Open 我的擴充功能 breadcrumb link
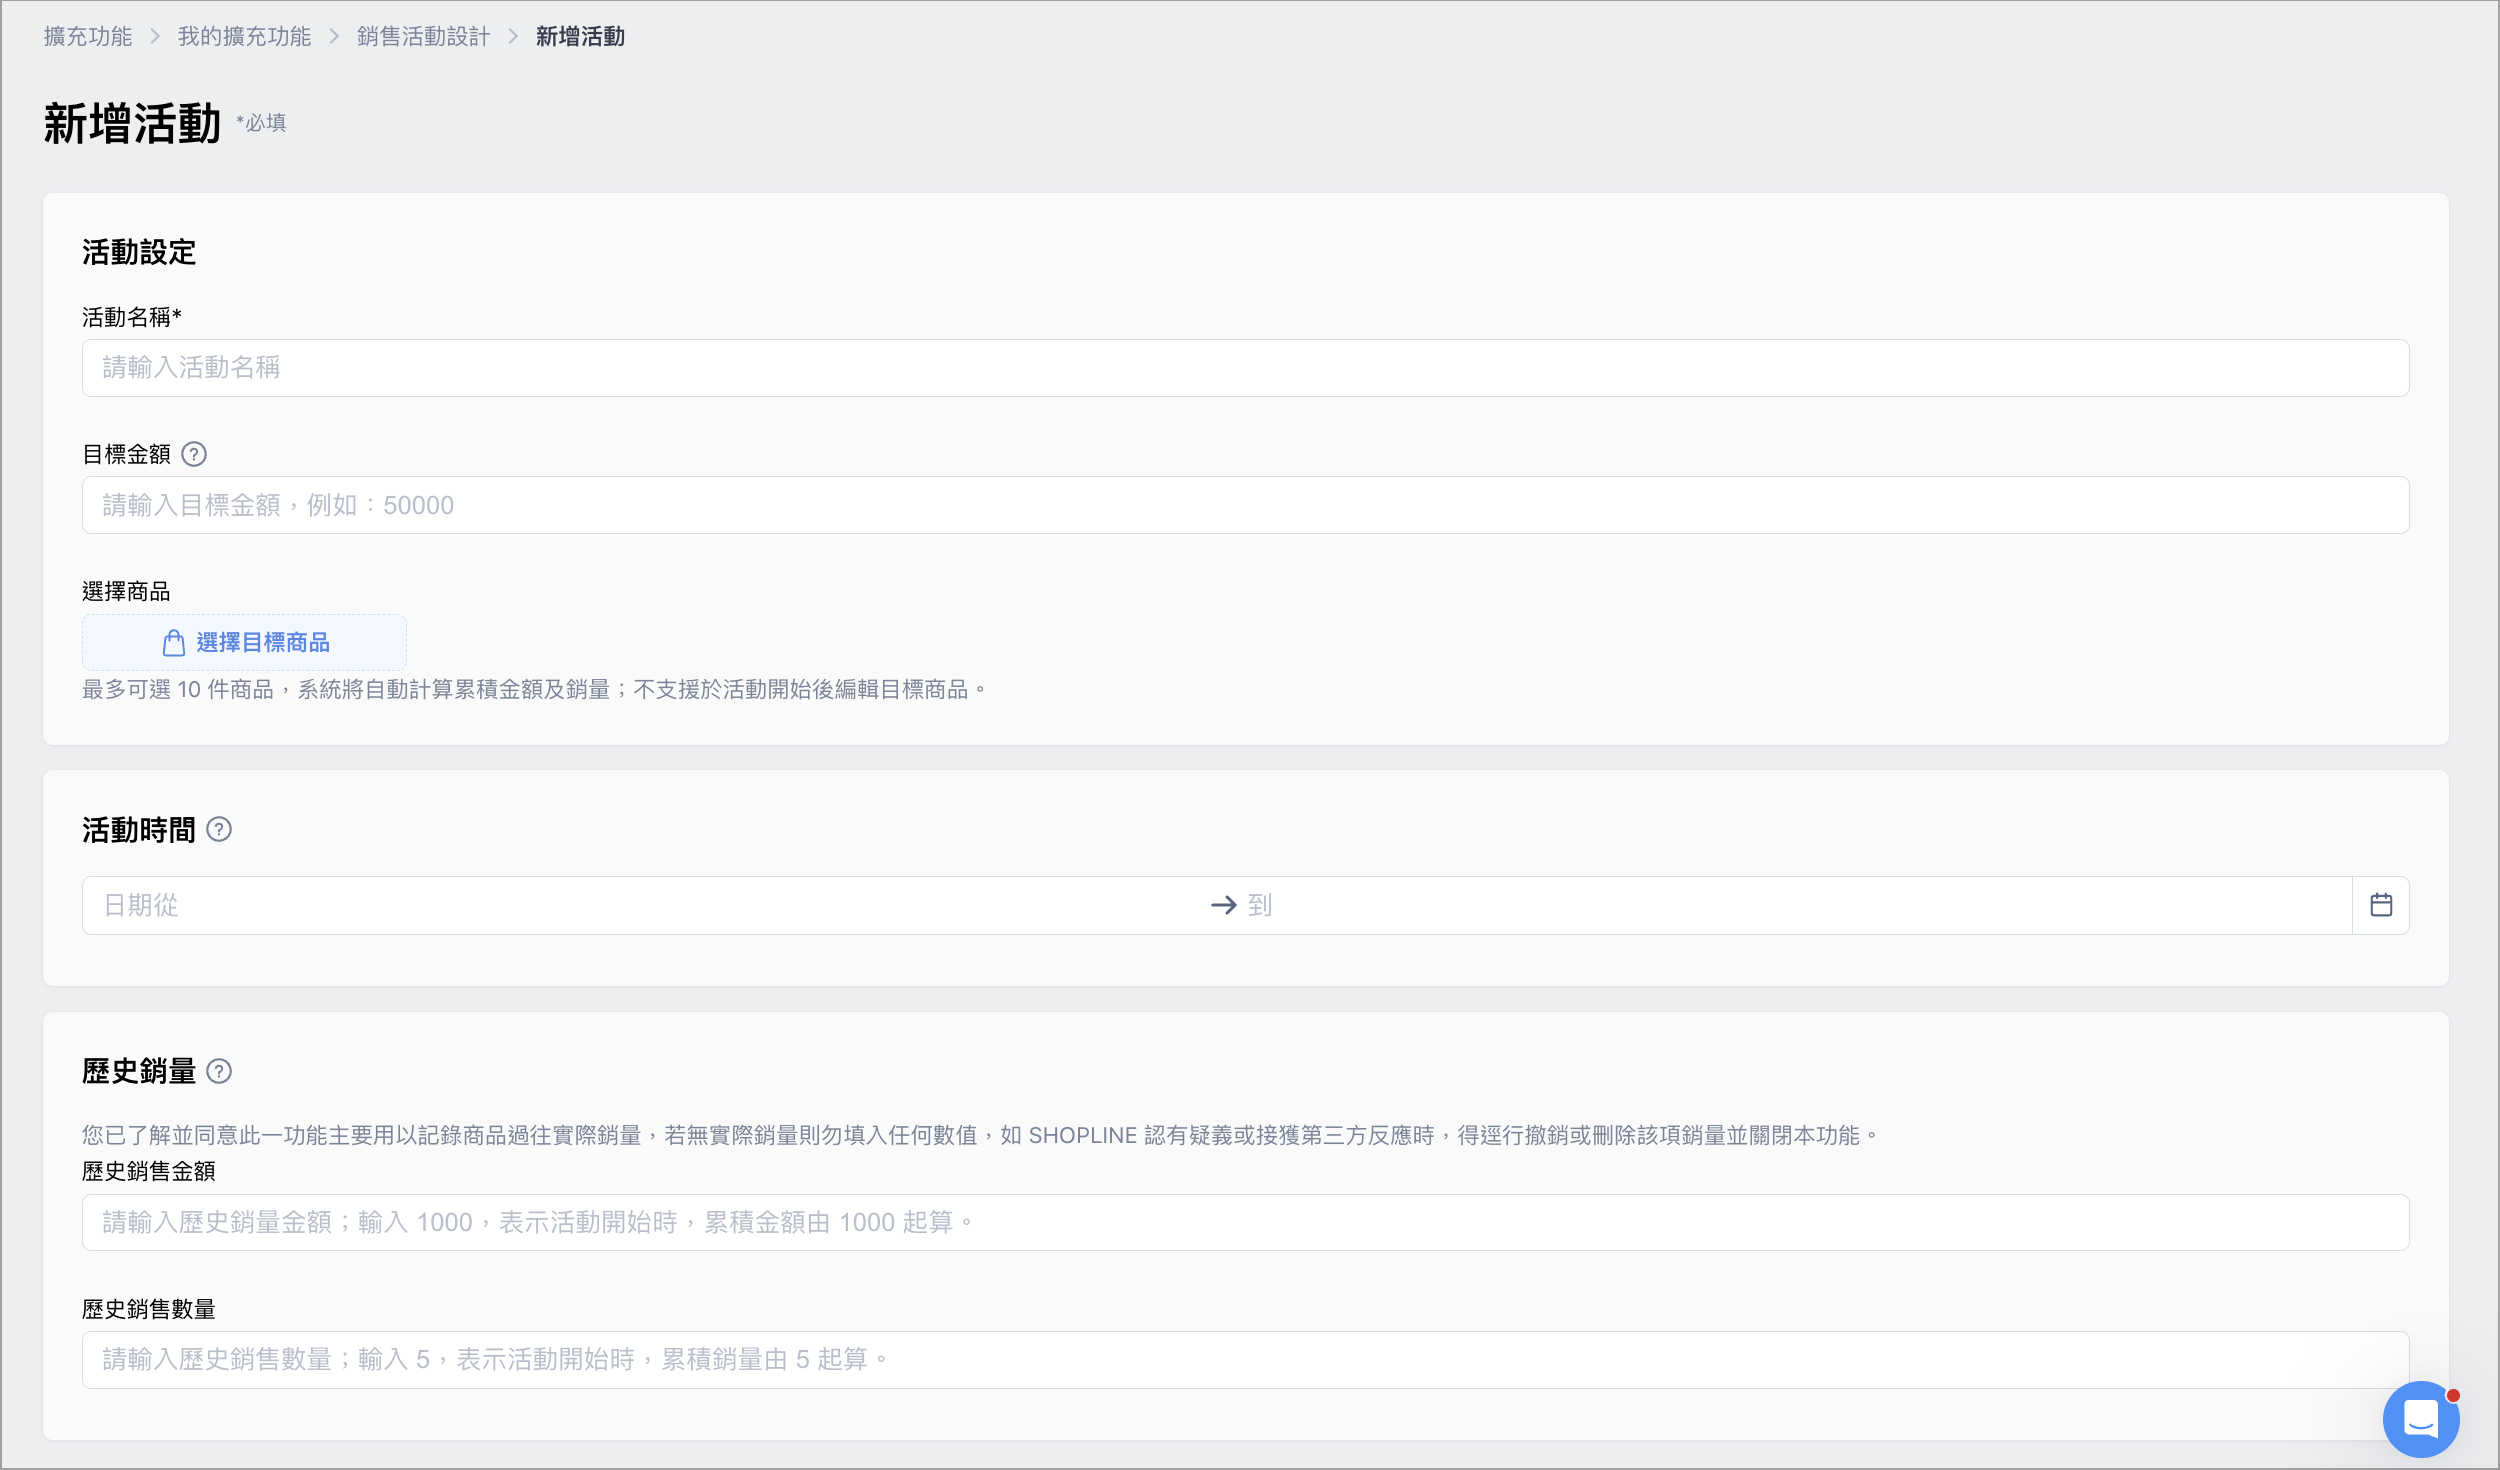The height and width of the screenshot is (1470, 2500). coord(244,37)
